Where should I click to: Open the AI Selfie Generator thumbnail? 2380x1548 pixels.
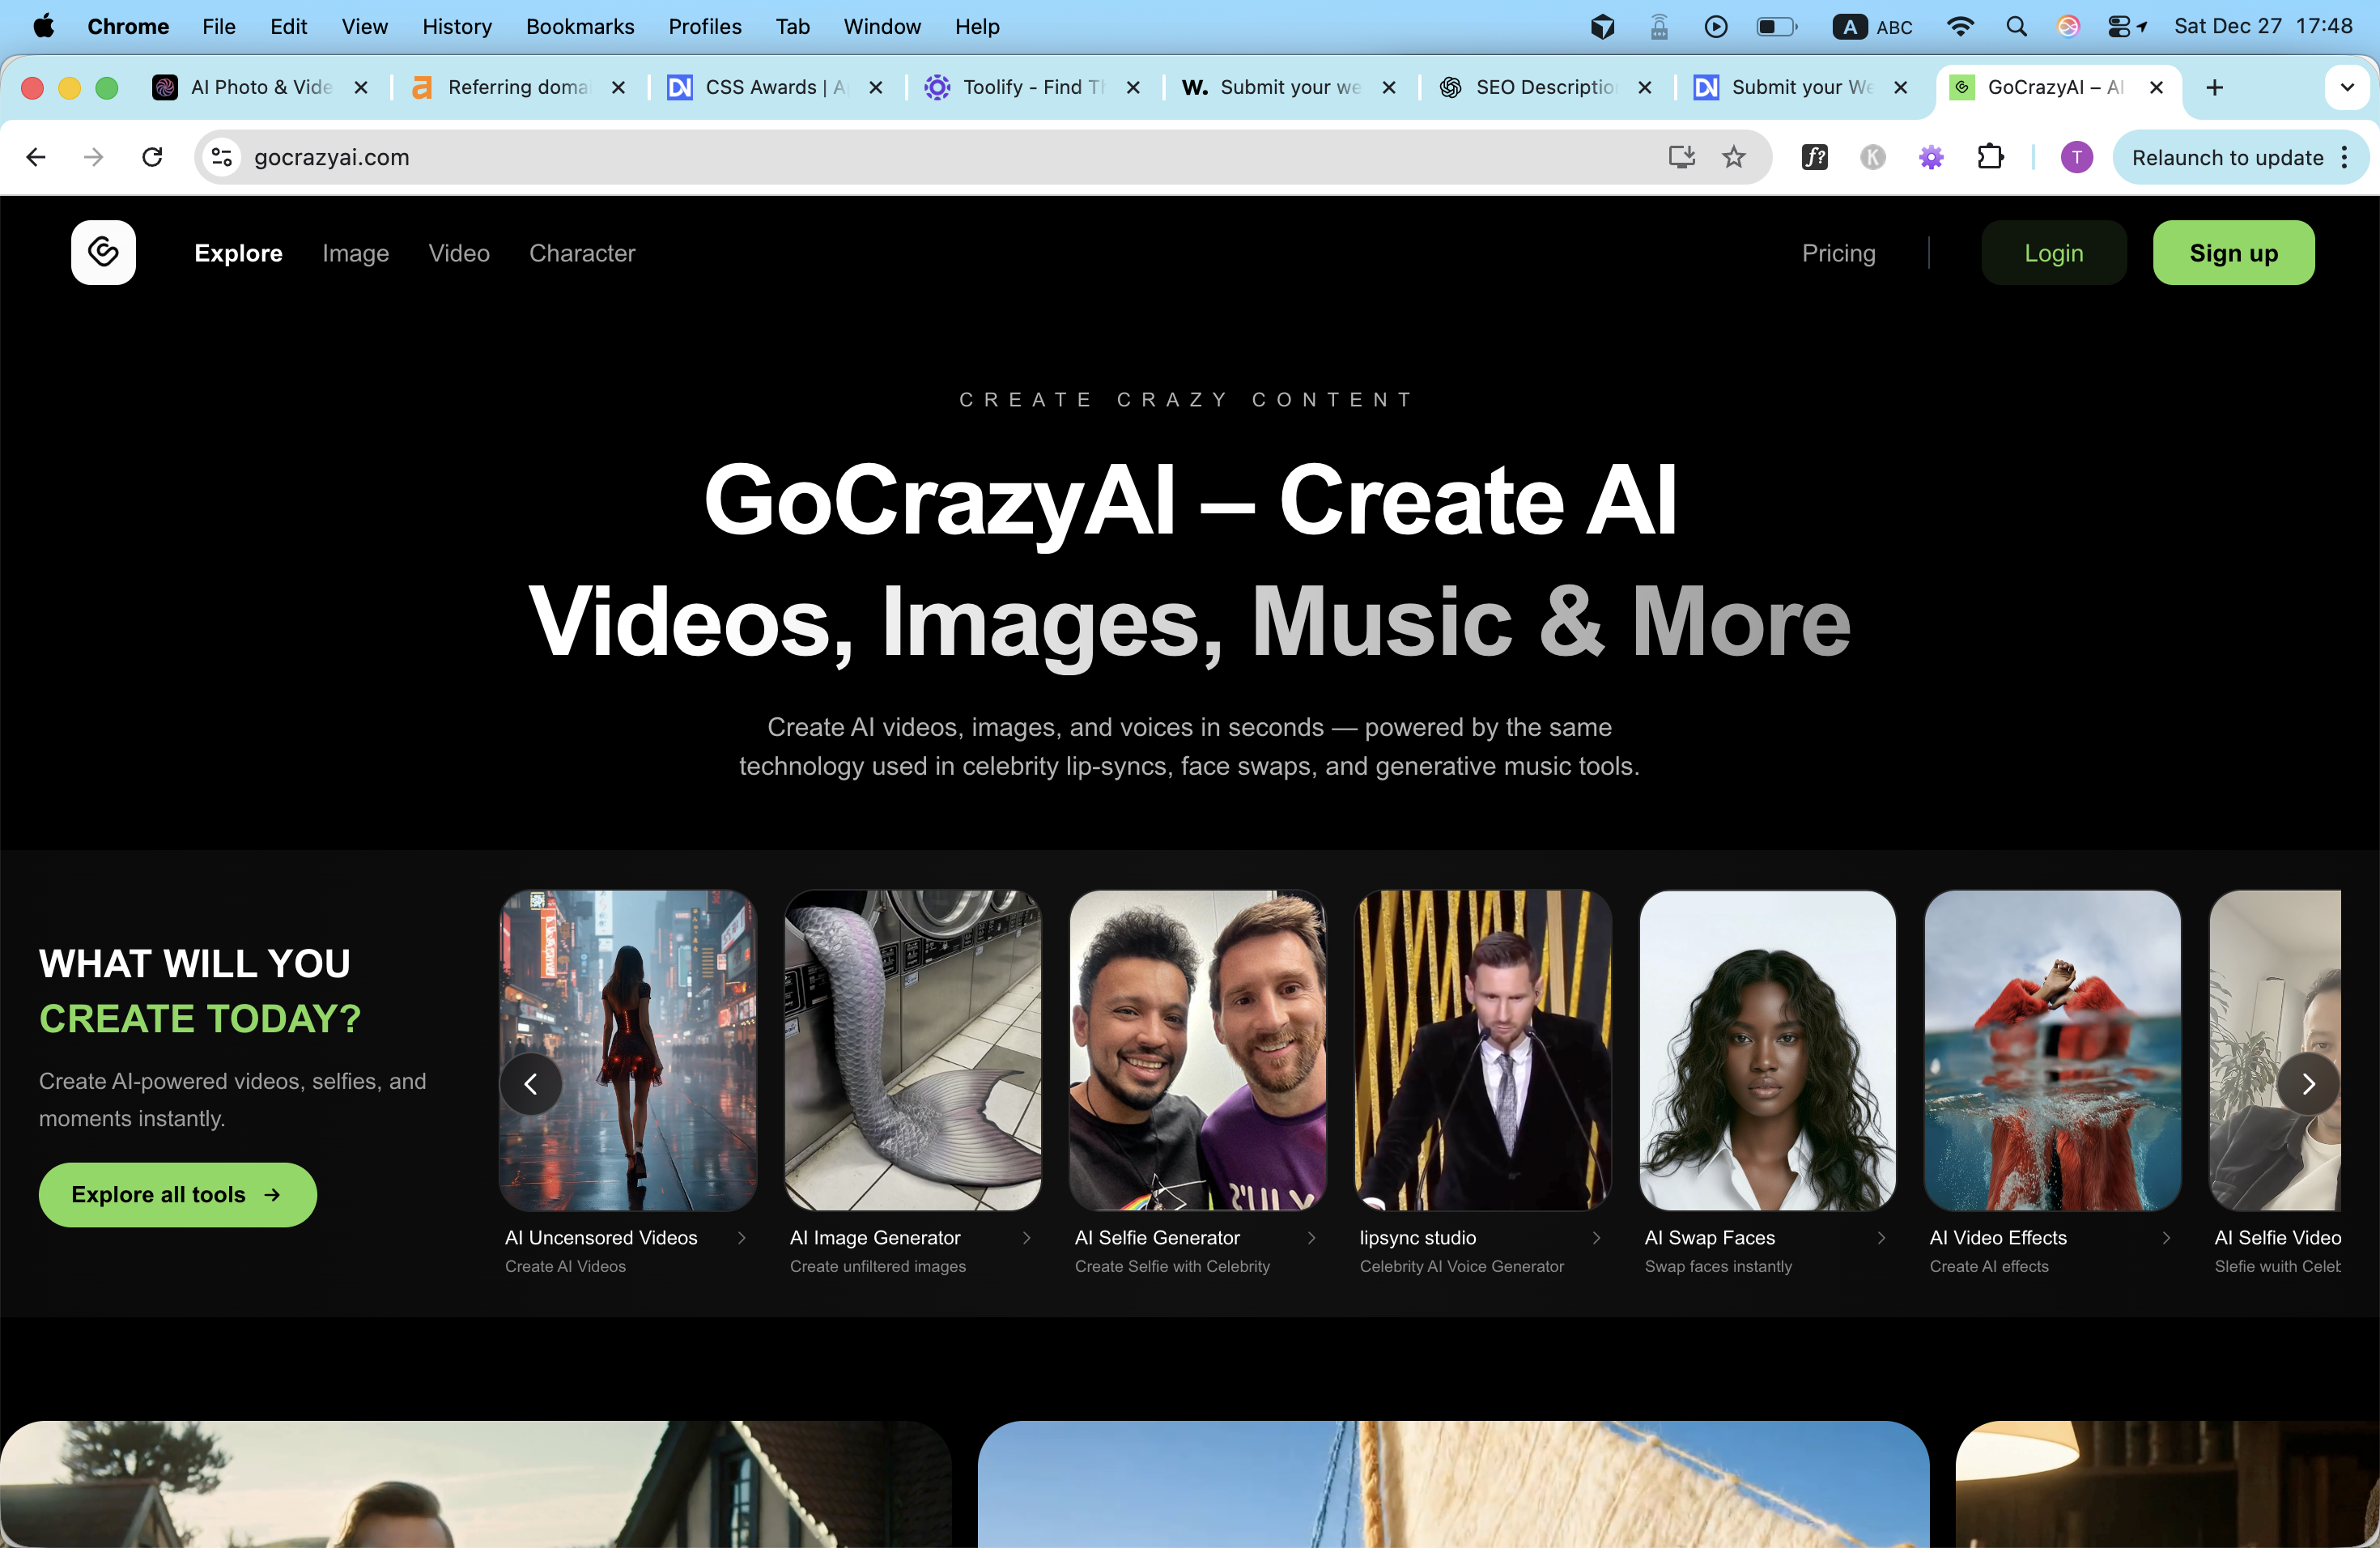pos(1197,1050)
